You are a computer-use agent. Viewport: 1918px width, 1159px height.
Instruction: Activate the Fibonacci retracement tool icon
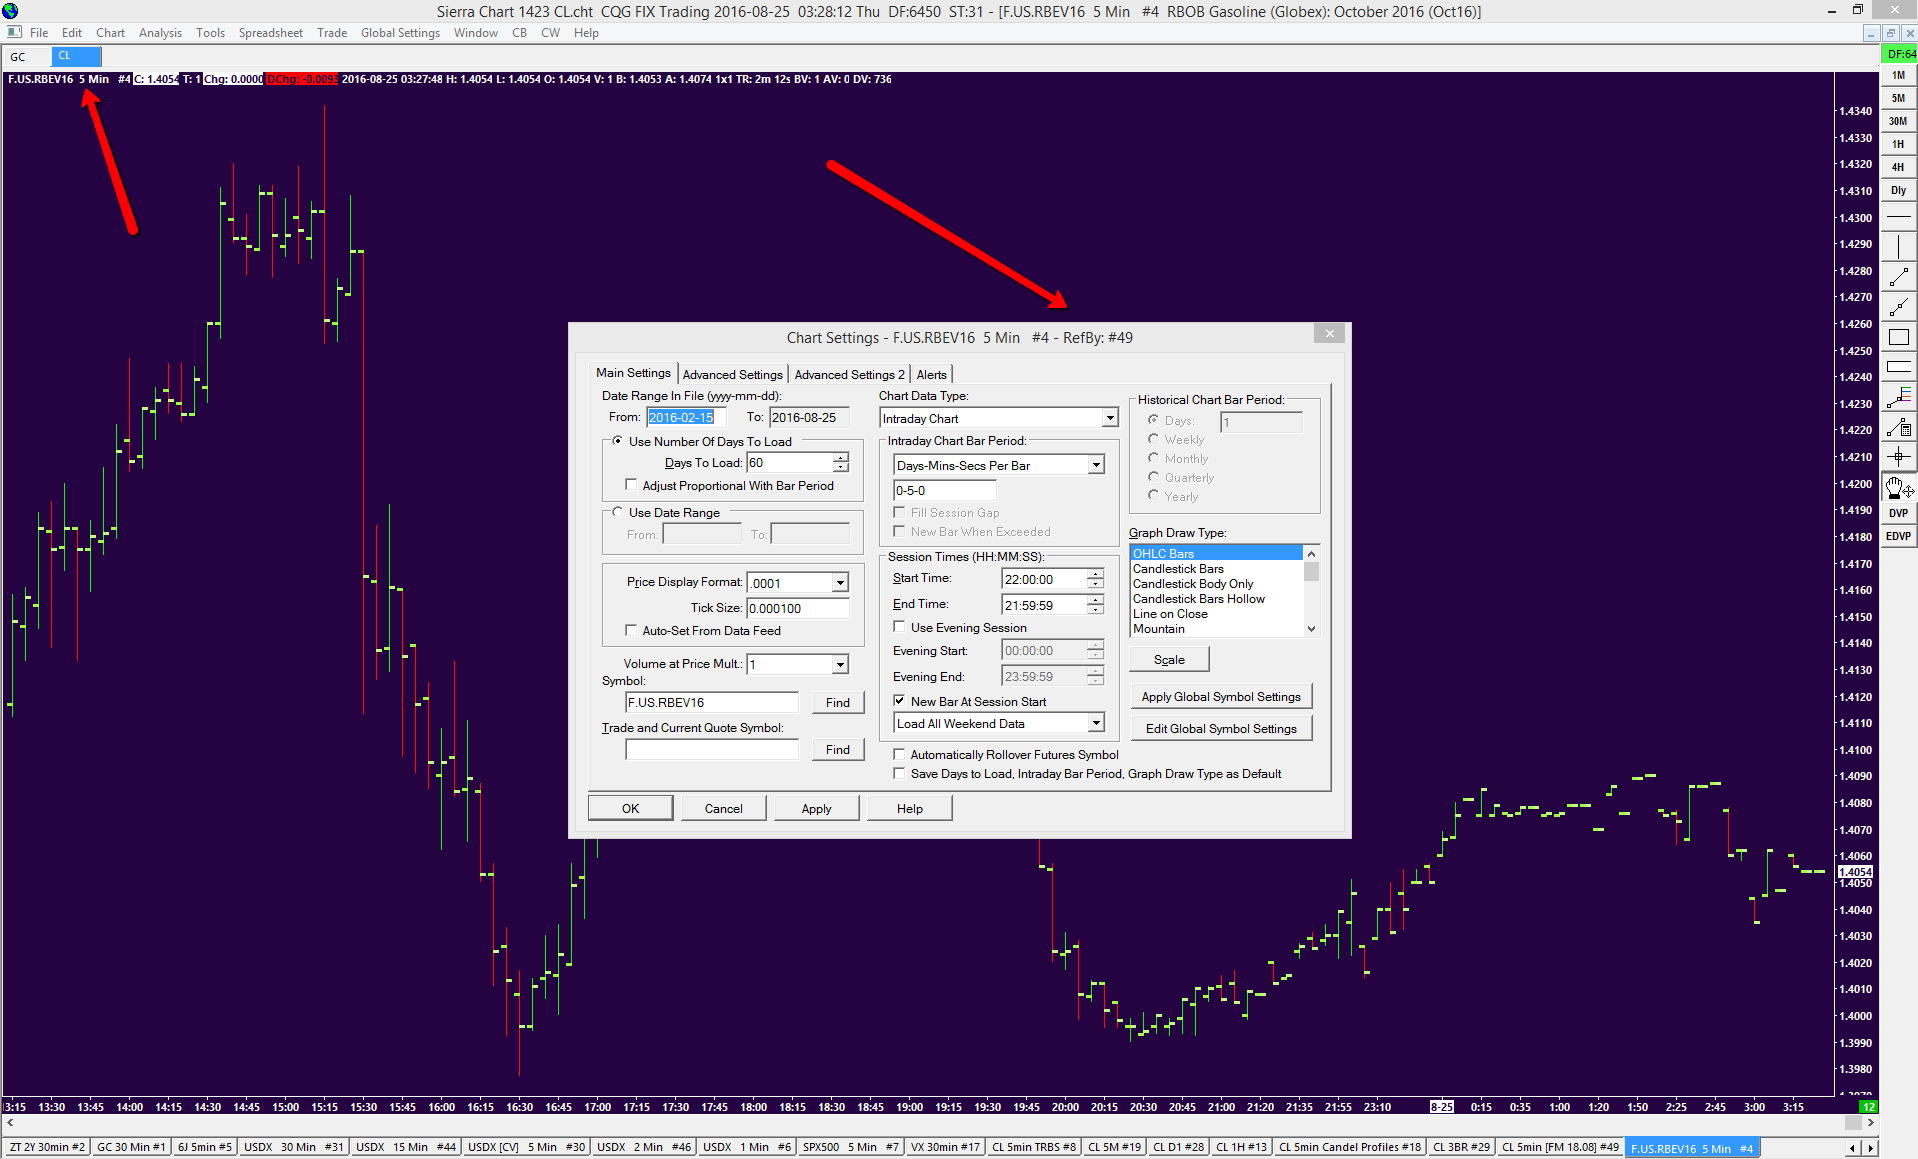1897,398
